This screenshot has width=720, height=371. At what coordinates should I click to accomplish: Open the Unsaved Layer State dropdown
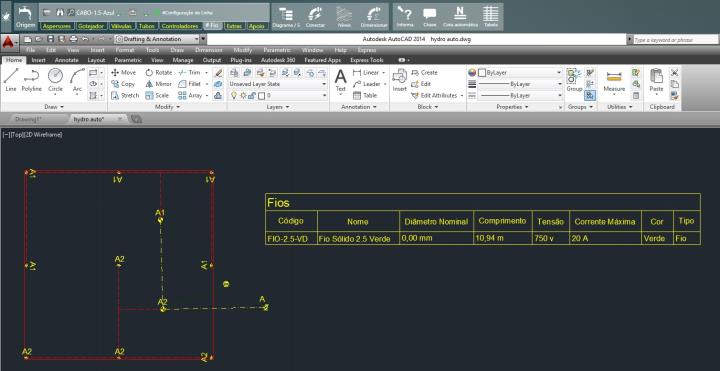pos(278,84)
